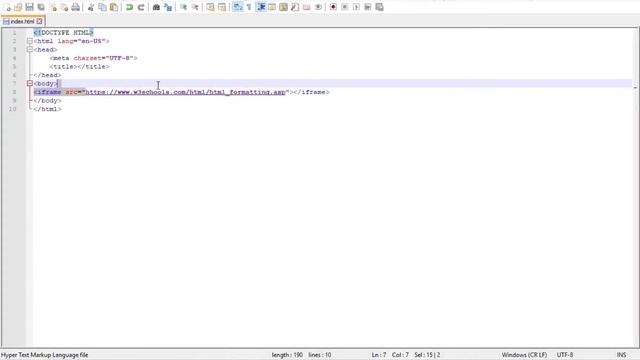Collapse the html tag fold marker

30,41
